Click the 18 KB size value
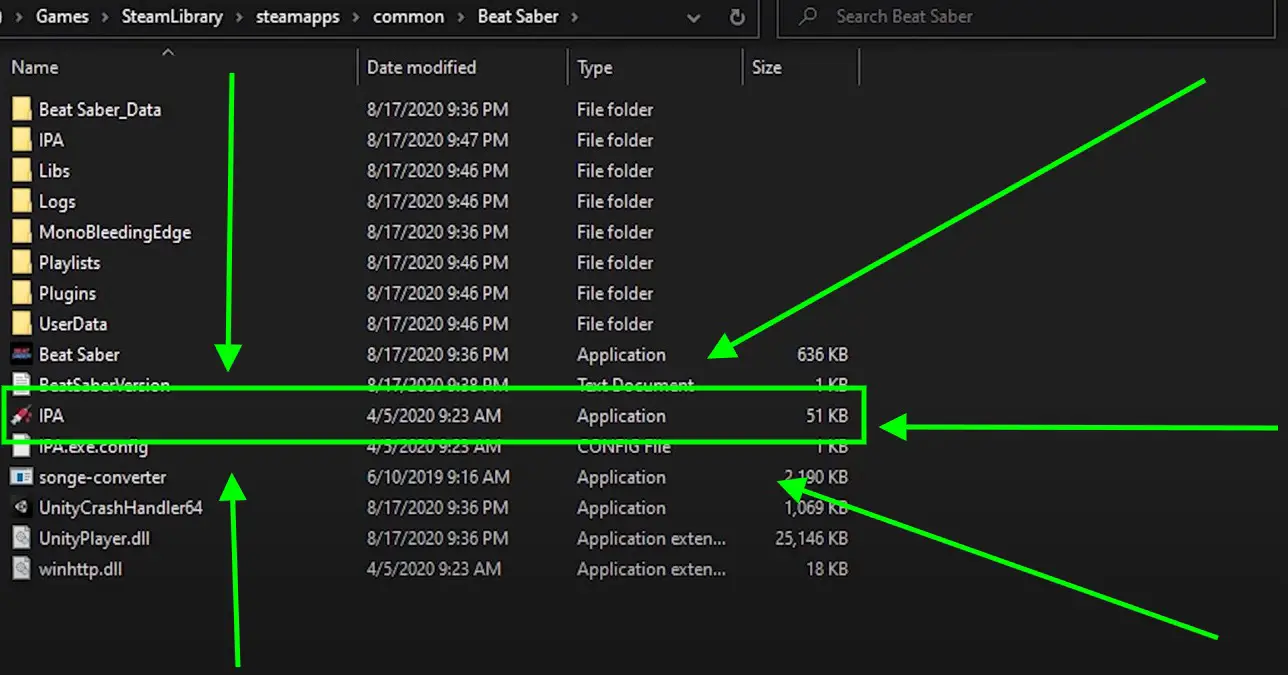 click(x=828, y=569)
